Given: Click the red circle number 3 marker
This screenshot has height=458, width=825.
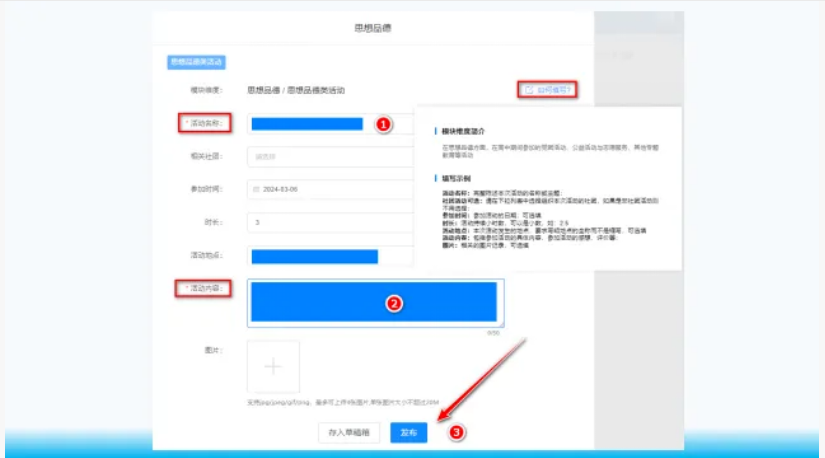Looking at the screenshot, I should [x=457, y=433].
